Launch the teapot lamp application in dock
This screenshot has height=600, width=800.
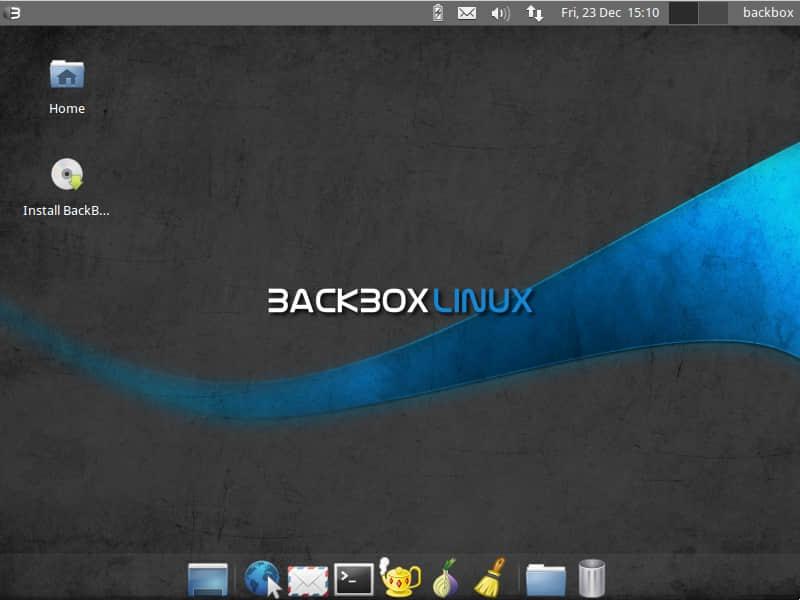point(401,579)
